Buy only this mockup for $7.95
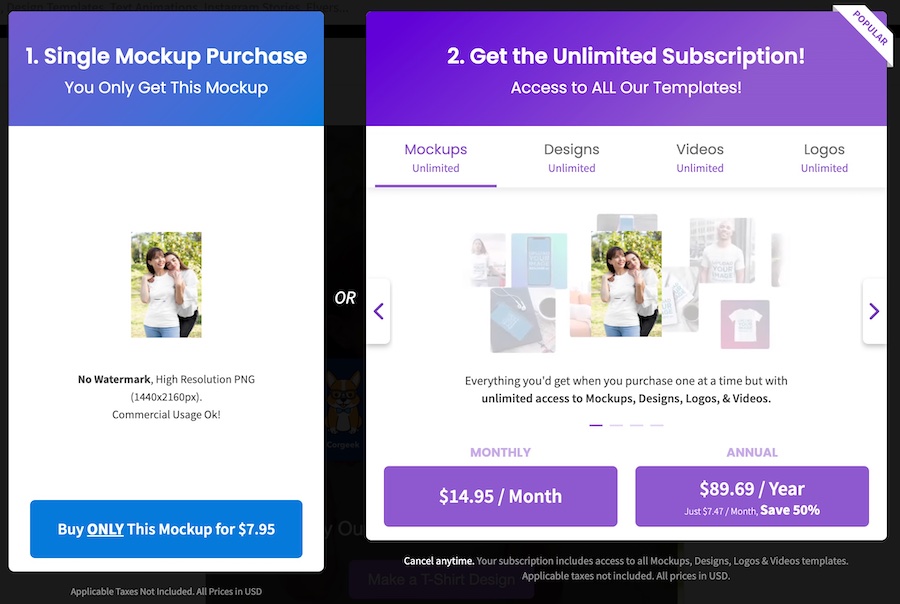The width and height of the screenshot is (900, 604). click(166, 529)
